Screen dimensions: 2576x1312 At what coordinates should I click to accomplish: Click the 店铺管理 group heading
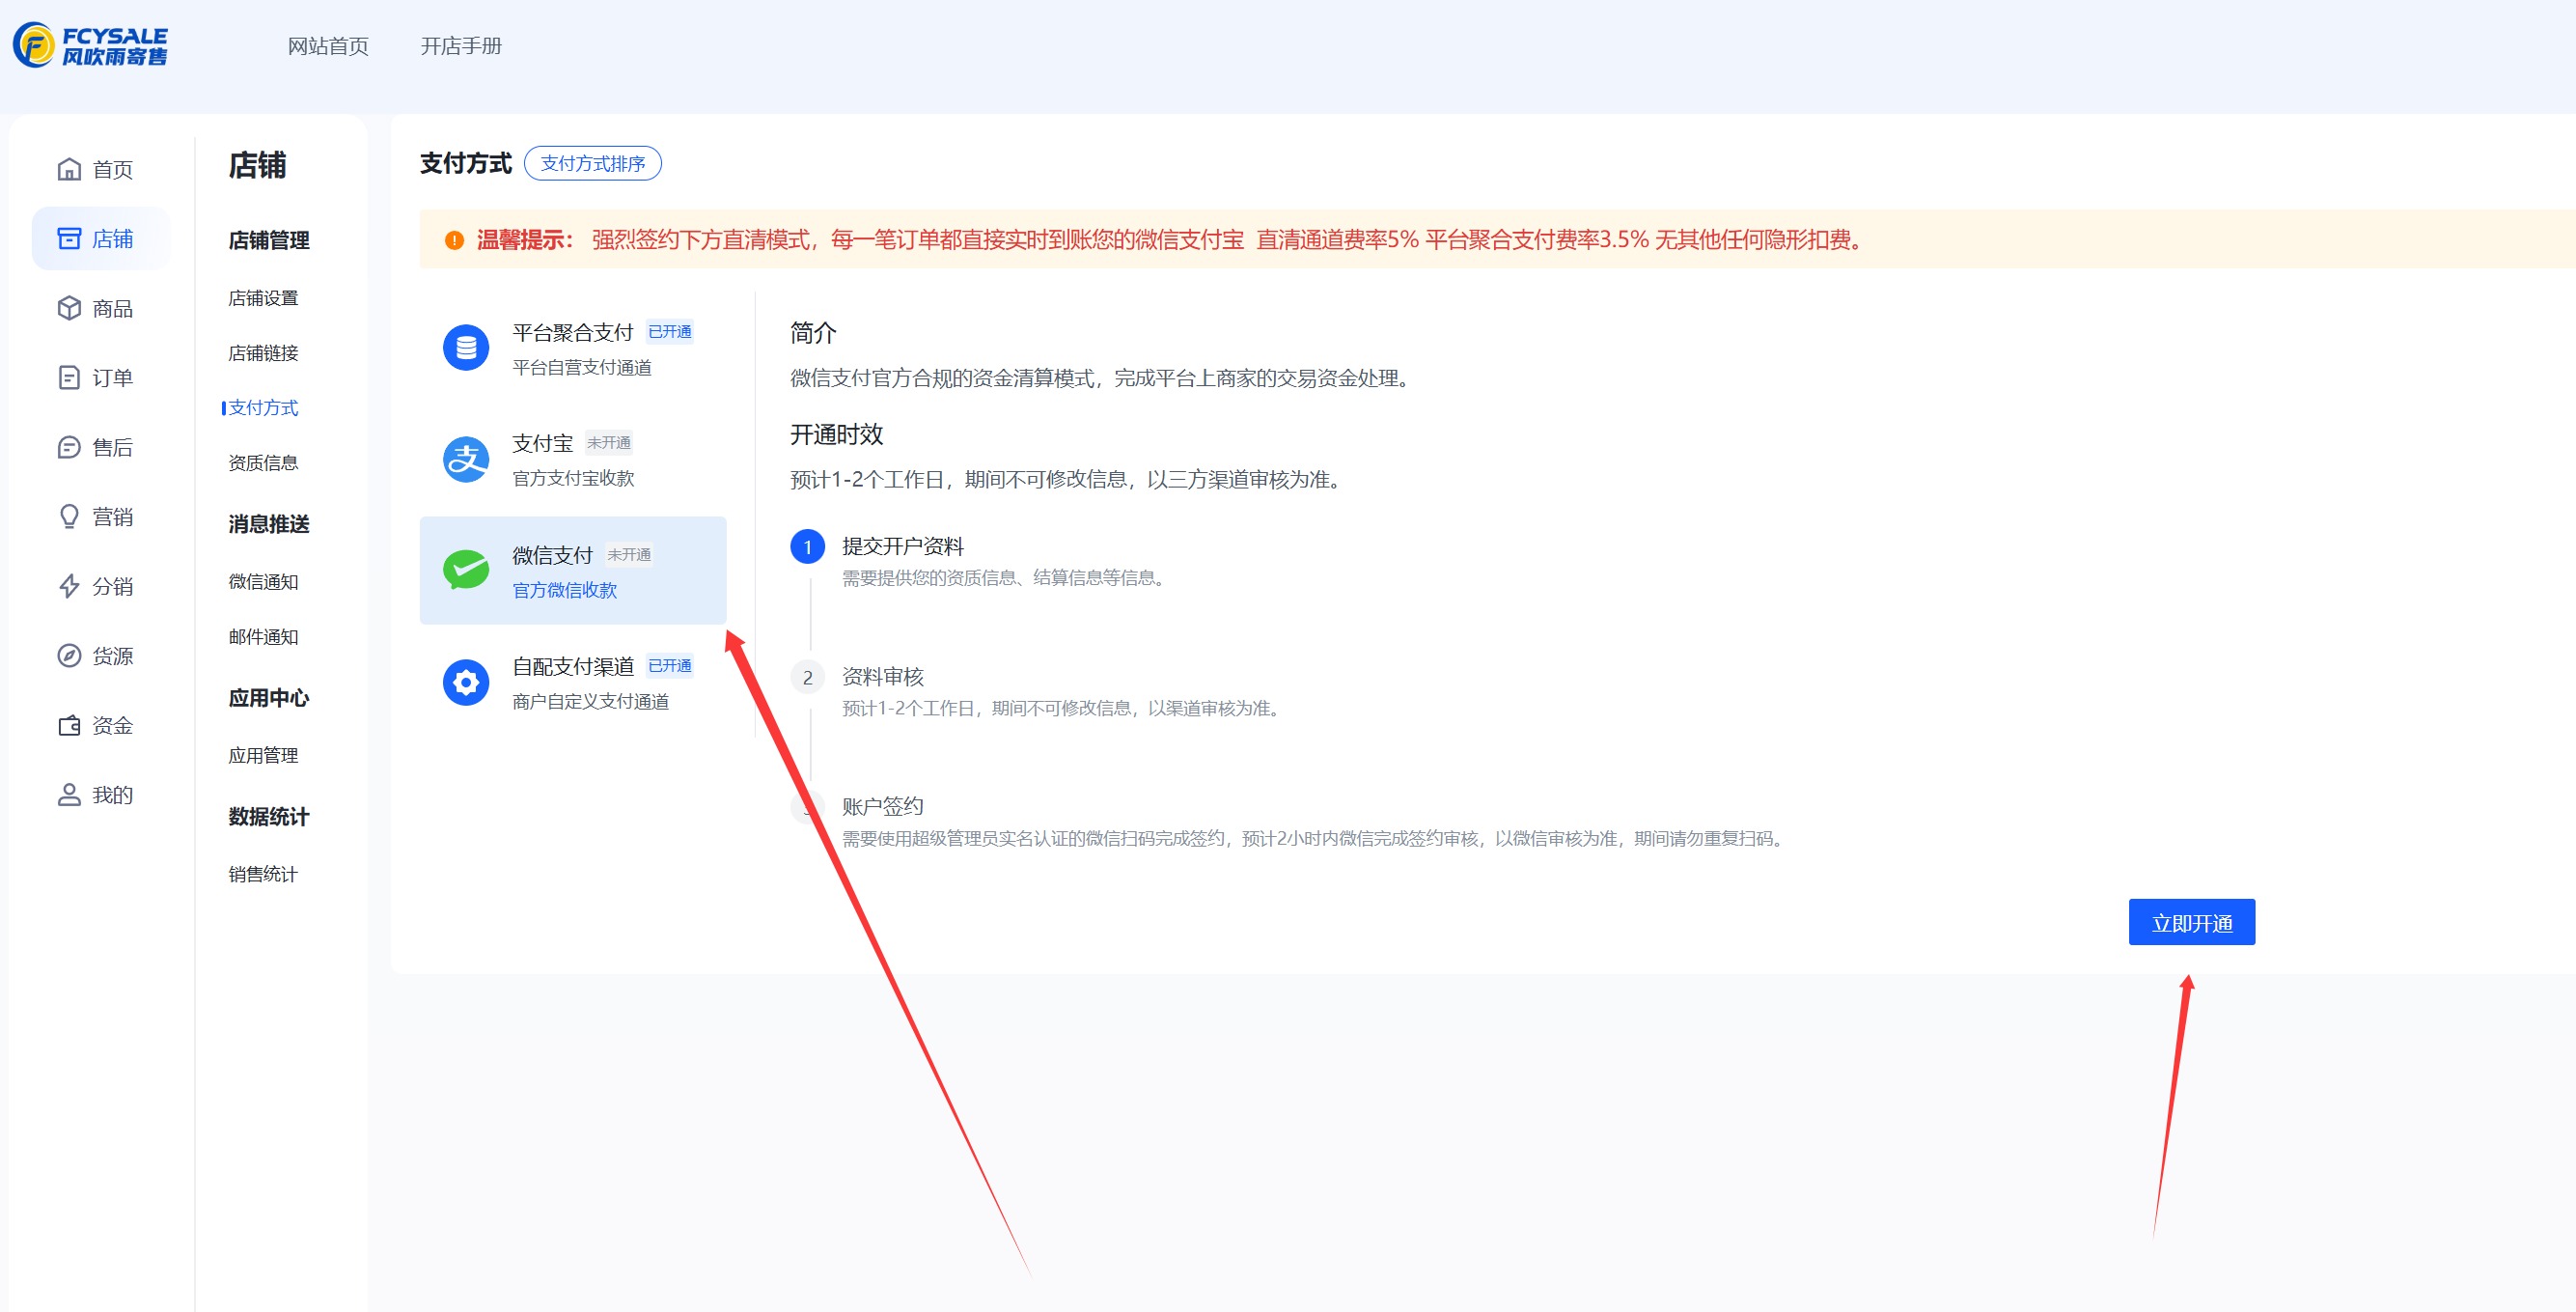point(269,240)
